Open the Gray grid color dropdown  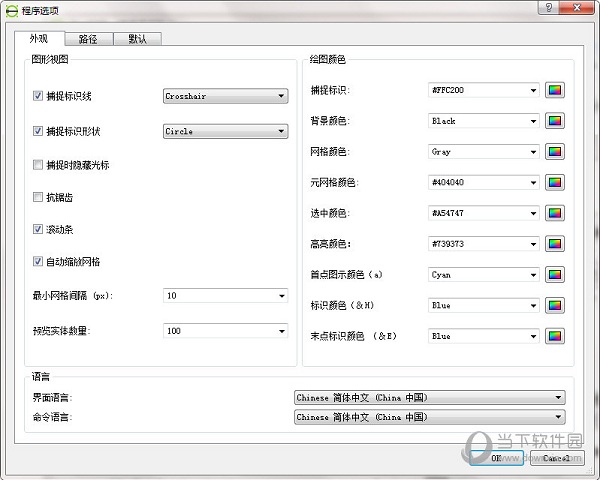(x=484, y=152)
